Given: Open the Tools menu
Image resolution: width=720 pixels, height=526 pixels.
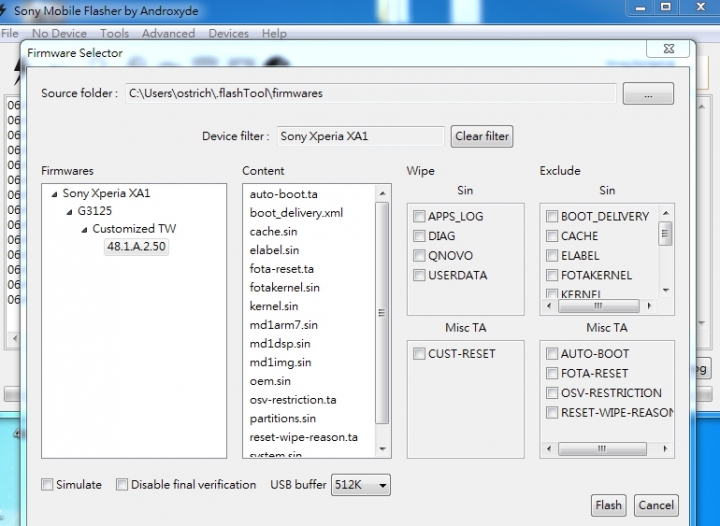Looking at the screenshot, I should [114, 34].
